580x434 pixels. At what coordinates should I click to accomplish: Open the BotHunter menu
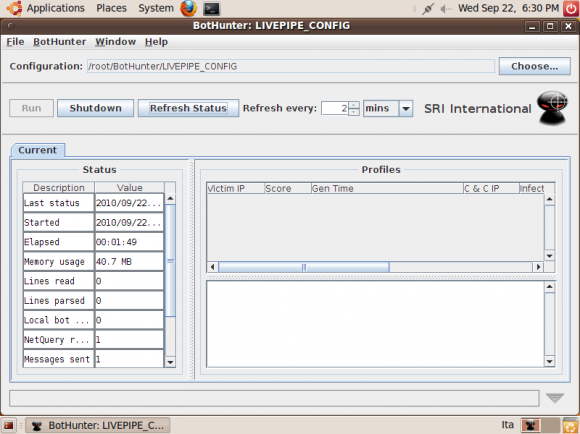point(60,42)
